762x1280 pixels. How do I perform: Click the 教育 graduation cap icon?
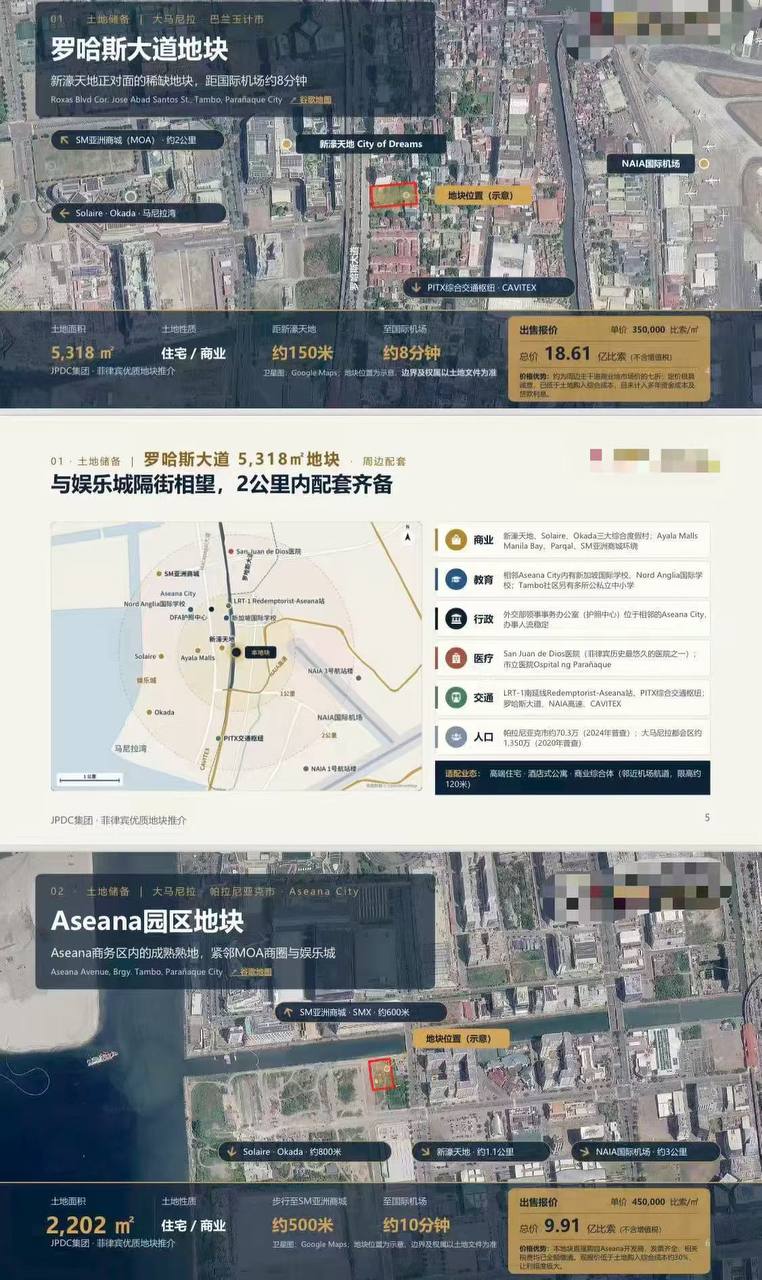pos(455,579)
